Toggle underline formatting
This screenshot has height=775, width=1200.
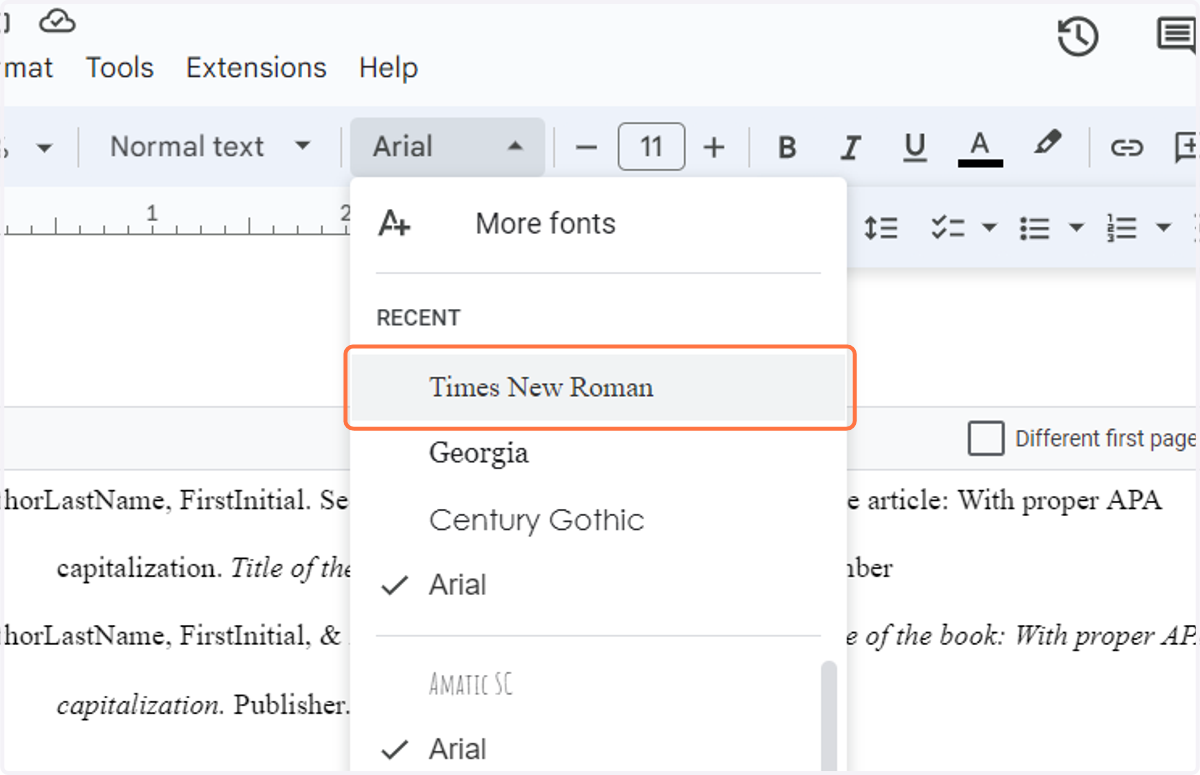(914, 148)
